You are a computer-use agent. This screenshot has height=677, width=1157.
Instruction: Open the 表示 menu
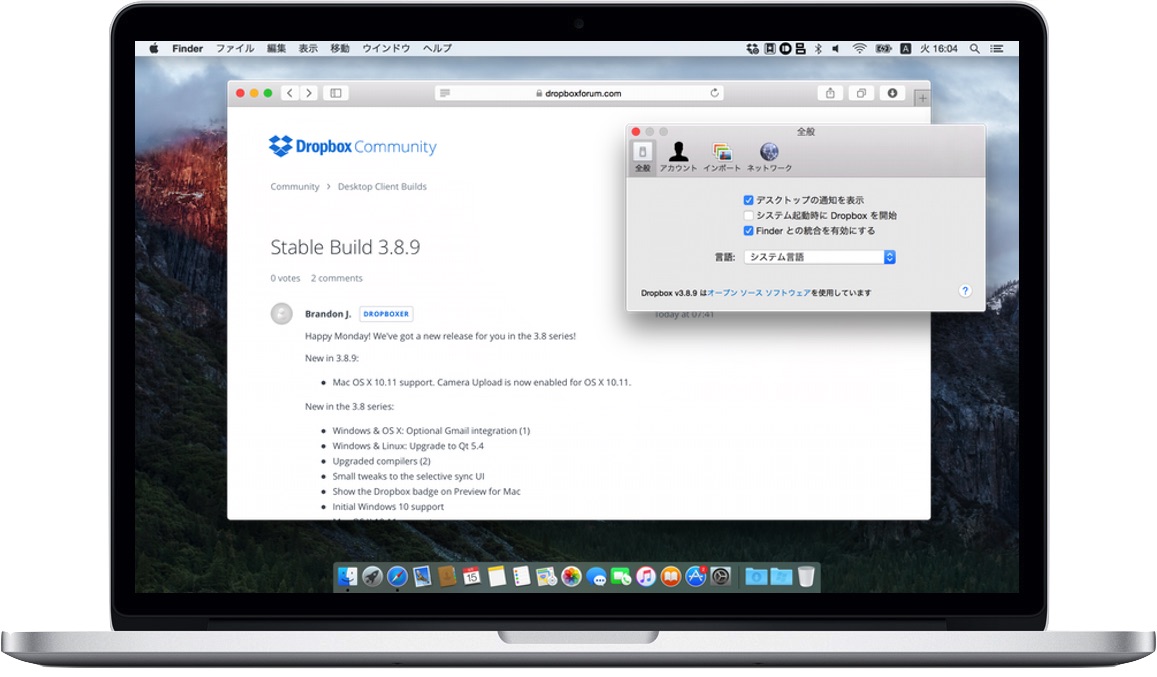(x=308, y=49)
